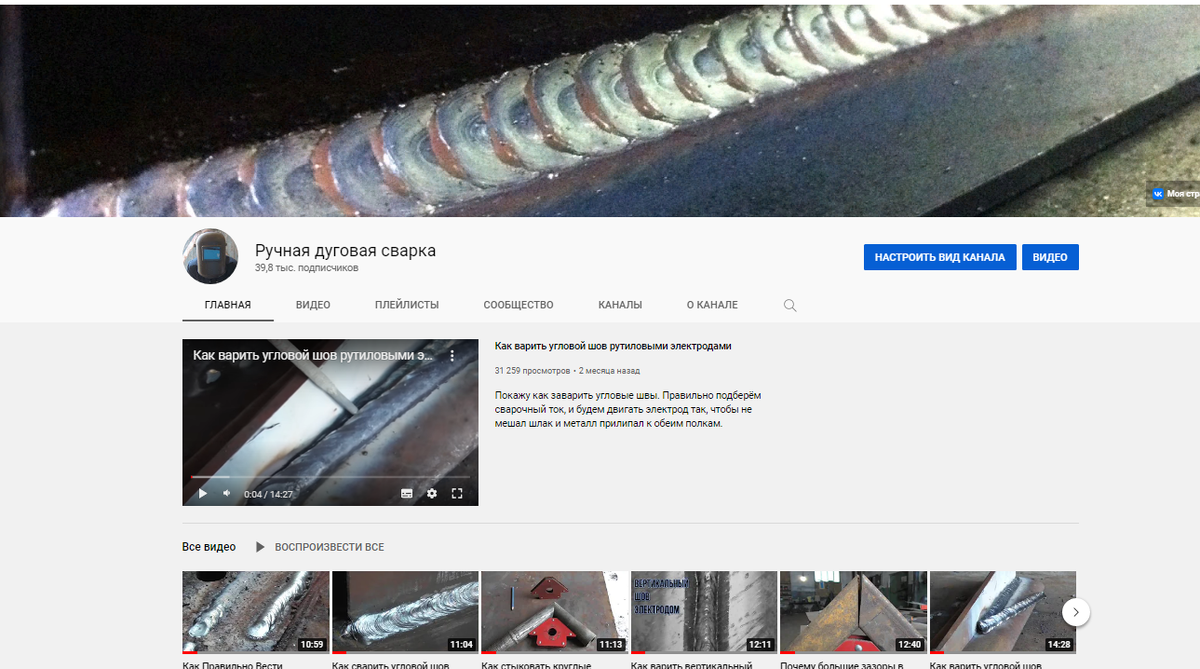Select the КАНАЛЫ tab
The width and height of the screenshot is (1200, 669).
[x=620, y=305]
